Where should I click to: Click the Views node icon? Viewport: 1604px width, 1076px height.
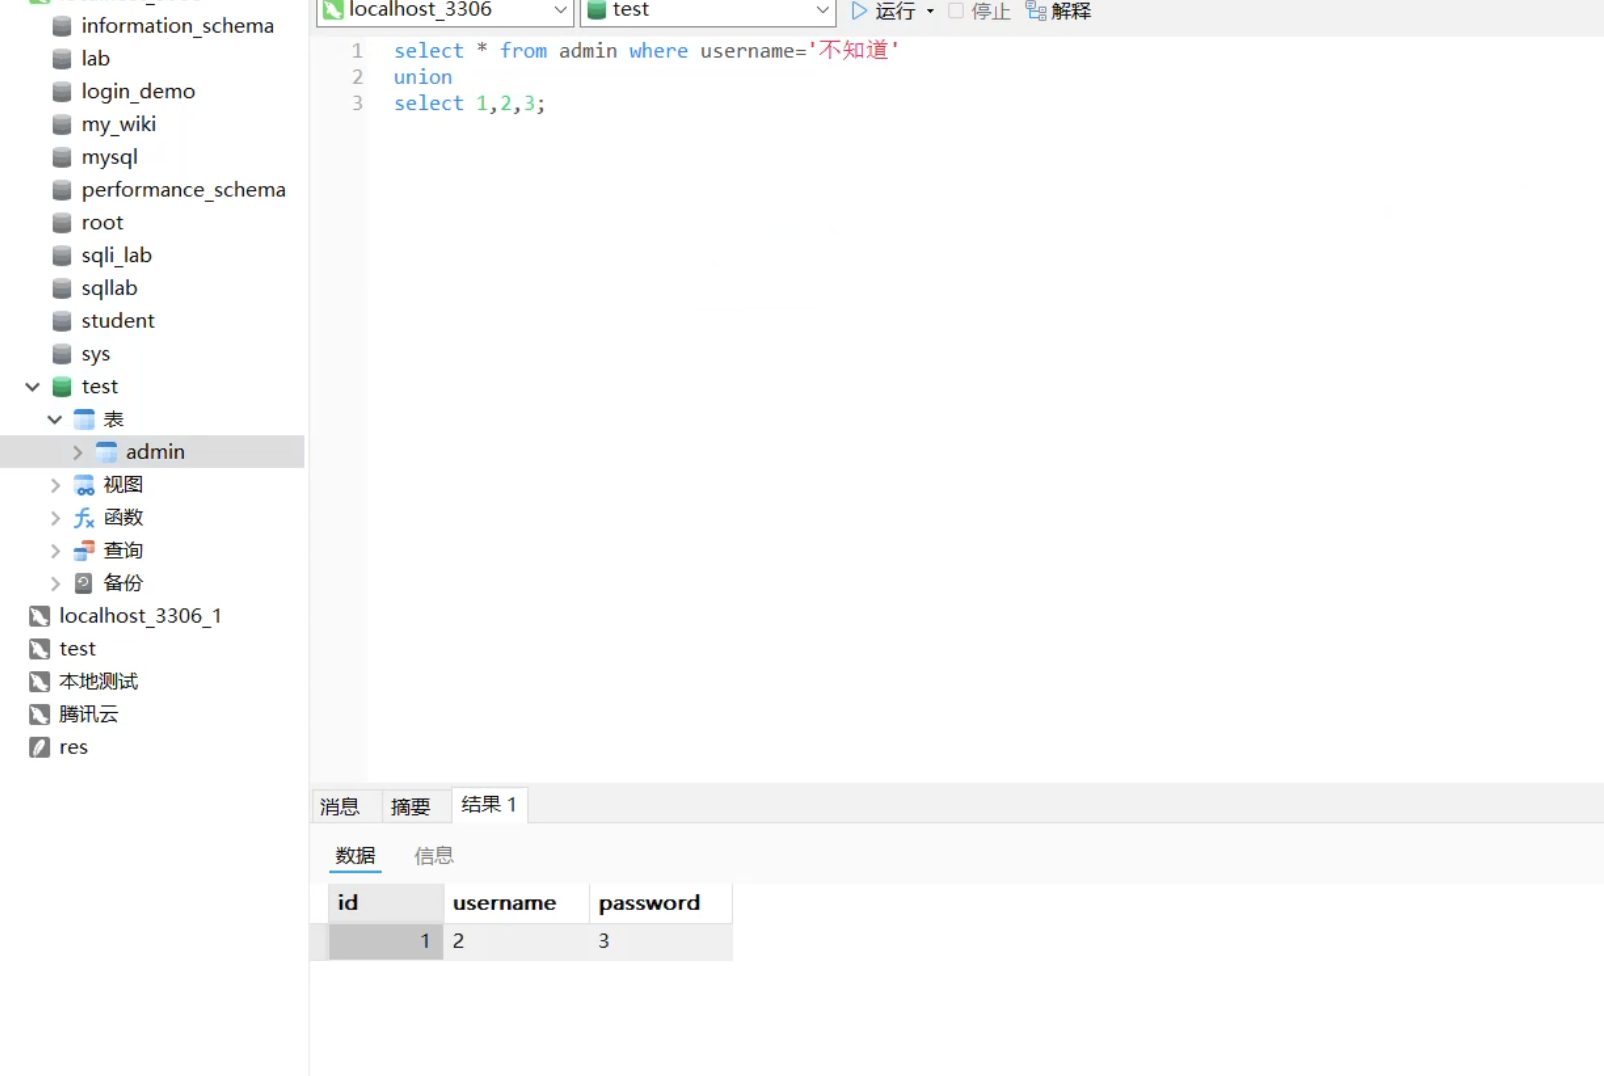(85, 485)
